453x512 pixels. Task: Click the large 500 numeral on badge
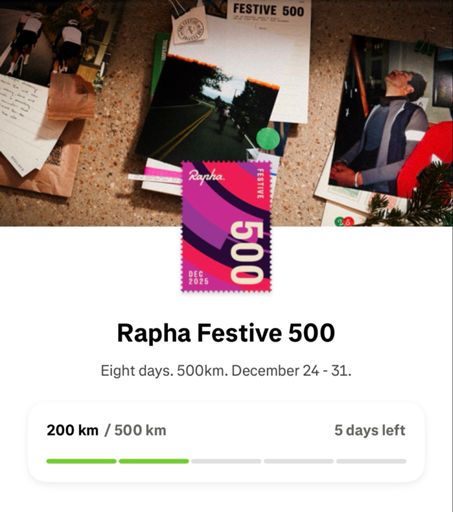246,252
